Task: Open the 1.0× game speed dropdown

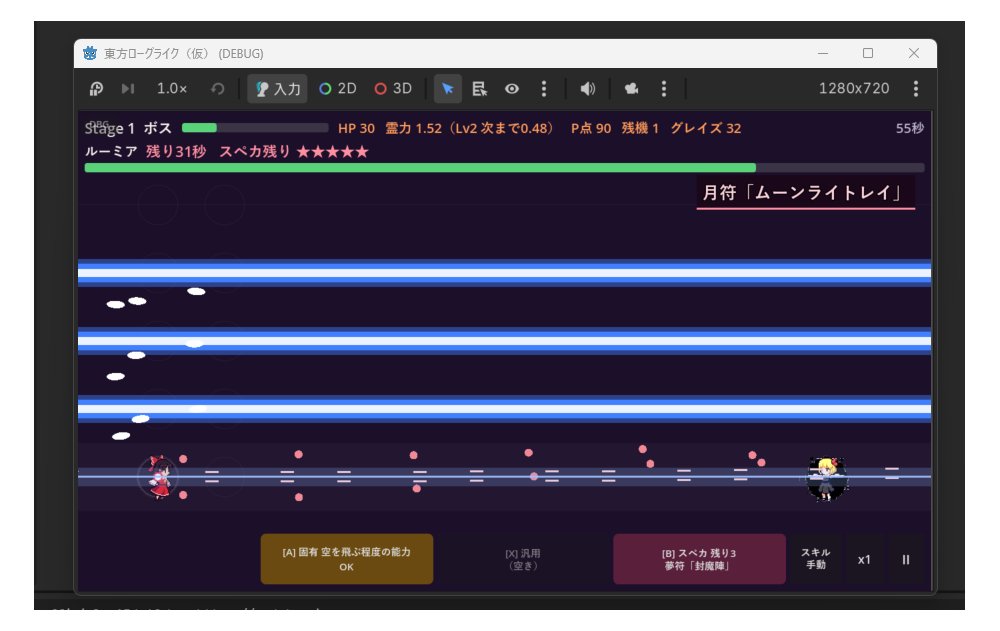Action: coord(172,89)
